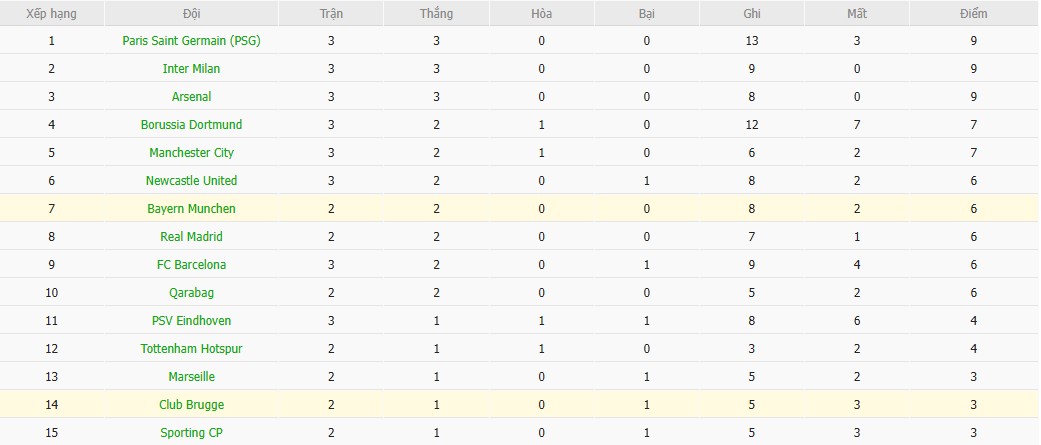
Task: Open Bayern Munchen team page
Action: click(191, 209)
